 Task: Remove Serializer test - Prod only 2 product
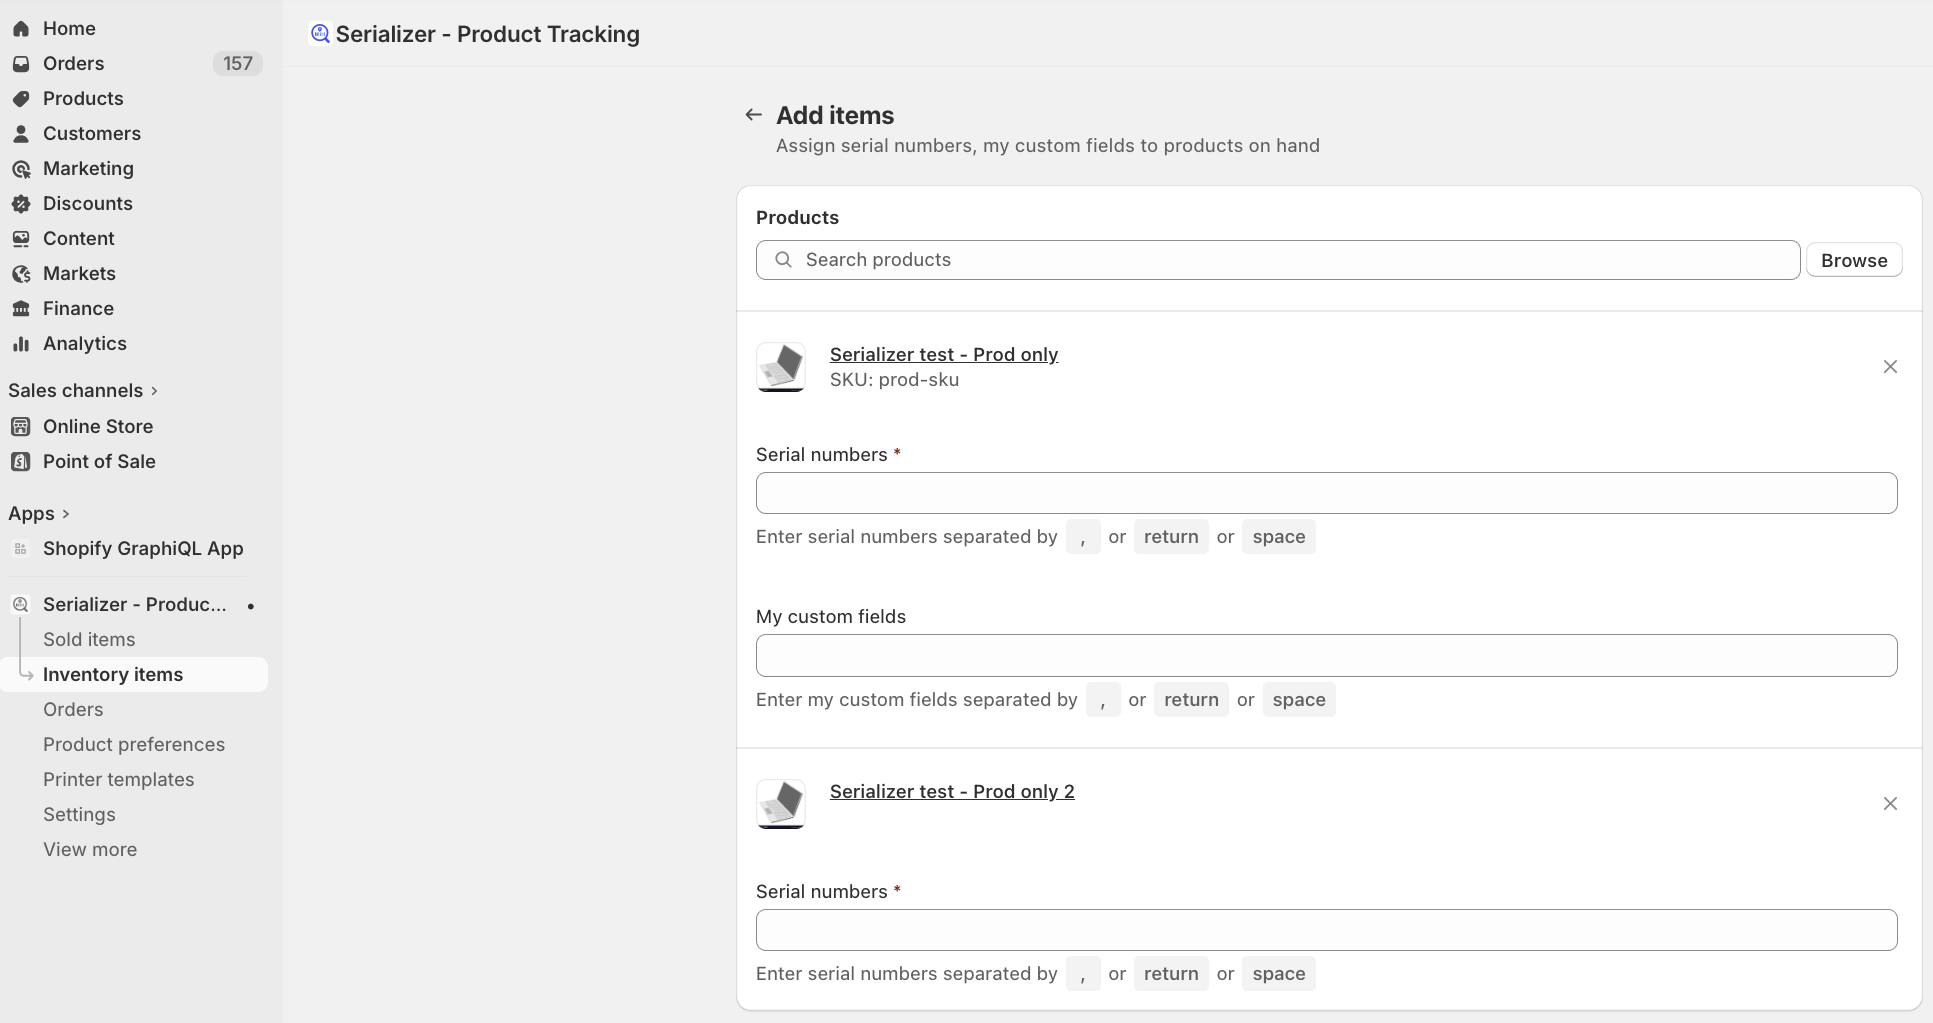pos(1890,804)
